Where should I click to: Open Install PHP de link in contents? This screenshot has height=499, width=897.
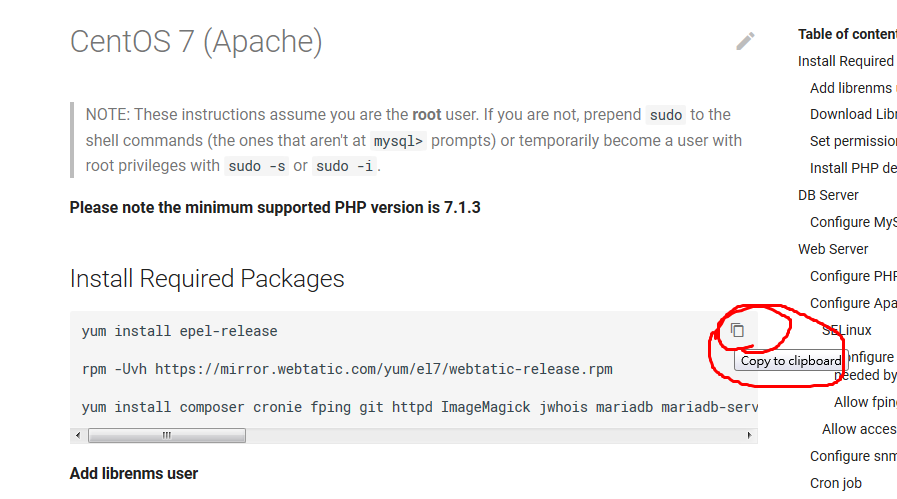853,168
